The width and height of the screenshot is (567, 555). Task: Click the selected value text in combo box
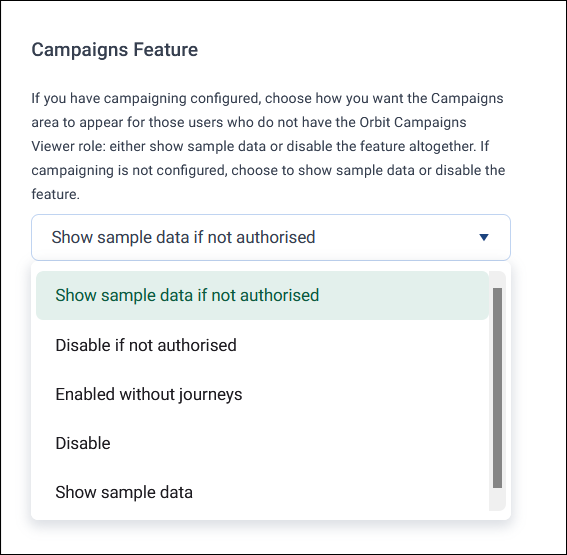coord(183,237)
